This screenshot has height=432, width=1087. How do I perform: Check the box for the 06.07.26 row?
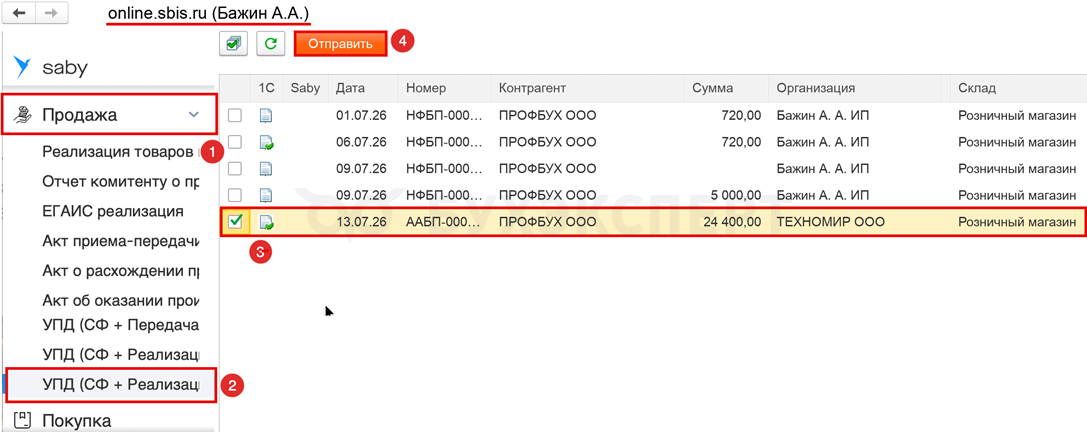(235, 142)
